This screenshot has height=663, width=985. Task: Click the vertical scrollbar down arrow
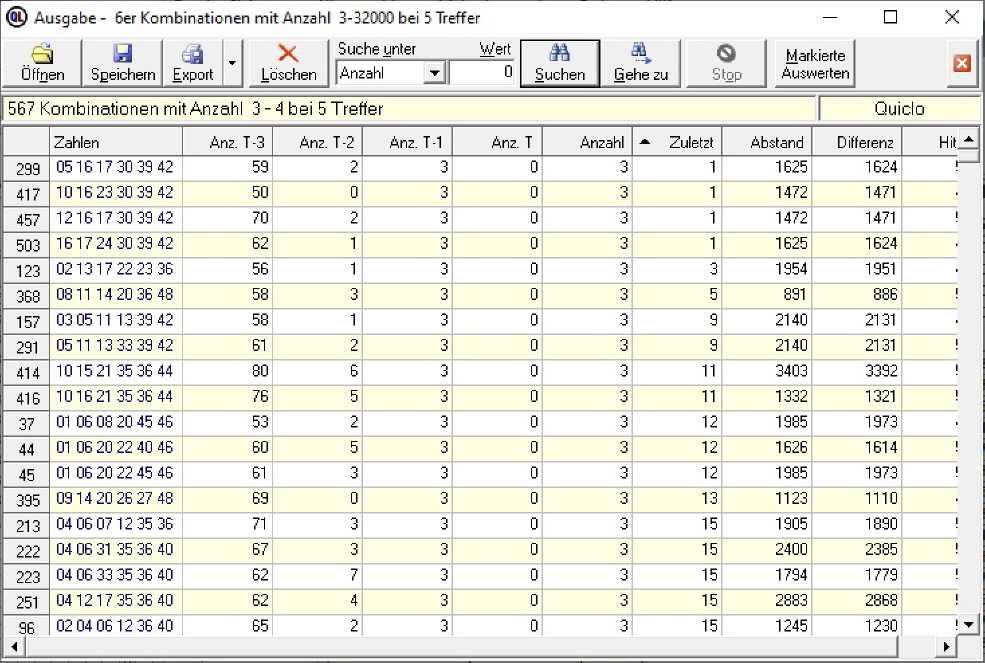click(x=967, y=624)
